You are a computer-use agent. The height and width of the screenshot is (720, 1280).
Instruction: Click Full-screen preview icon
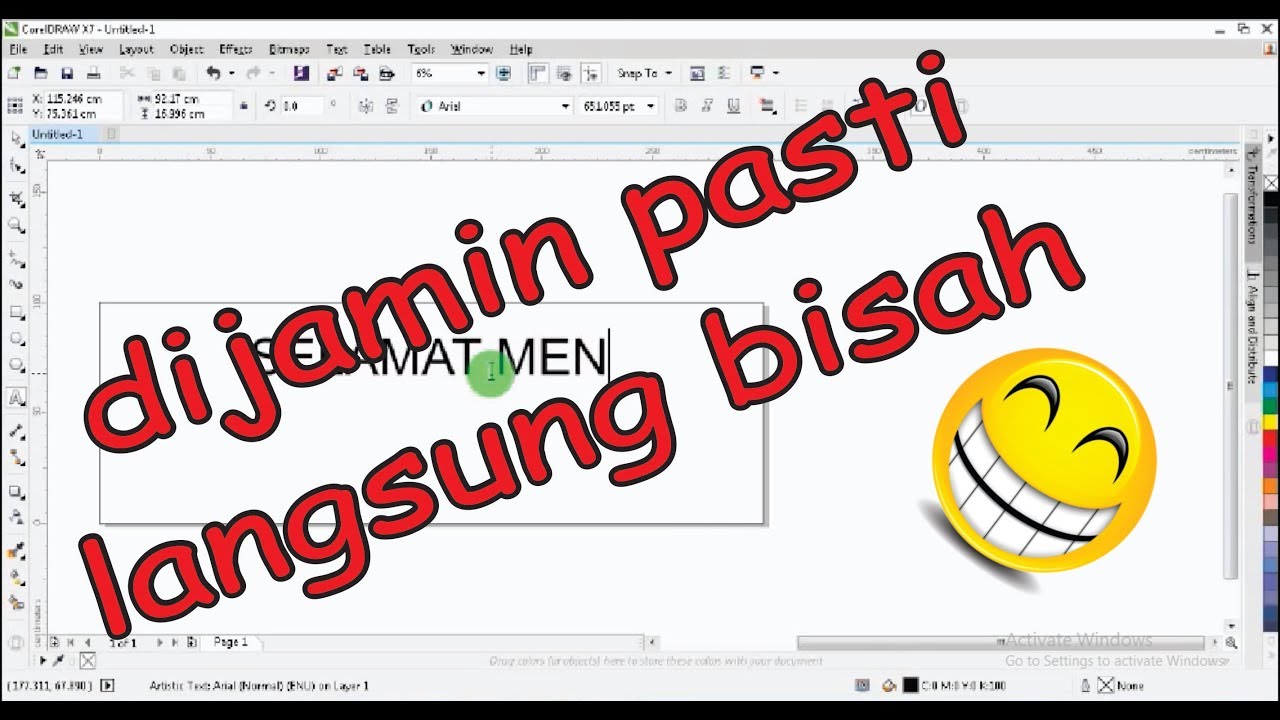point(504,73)
